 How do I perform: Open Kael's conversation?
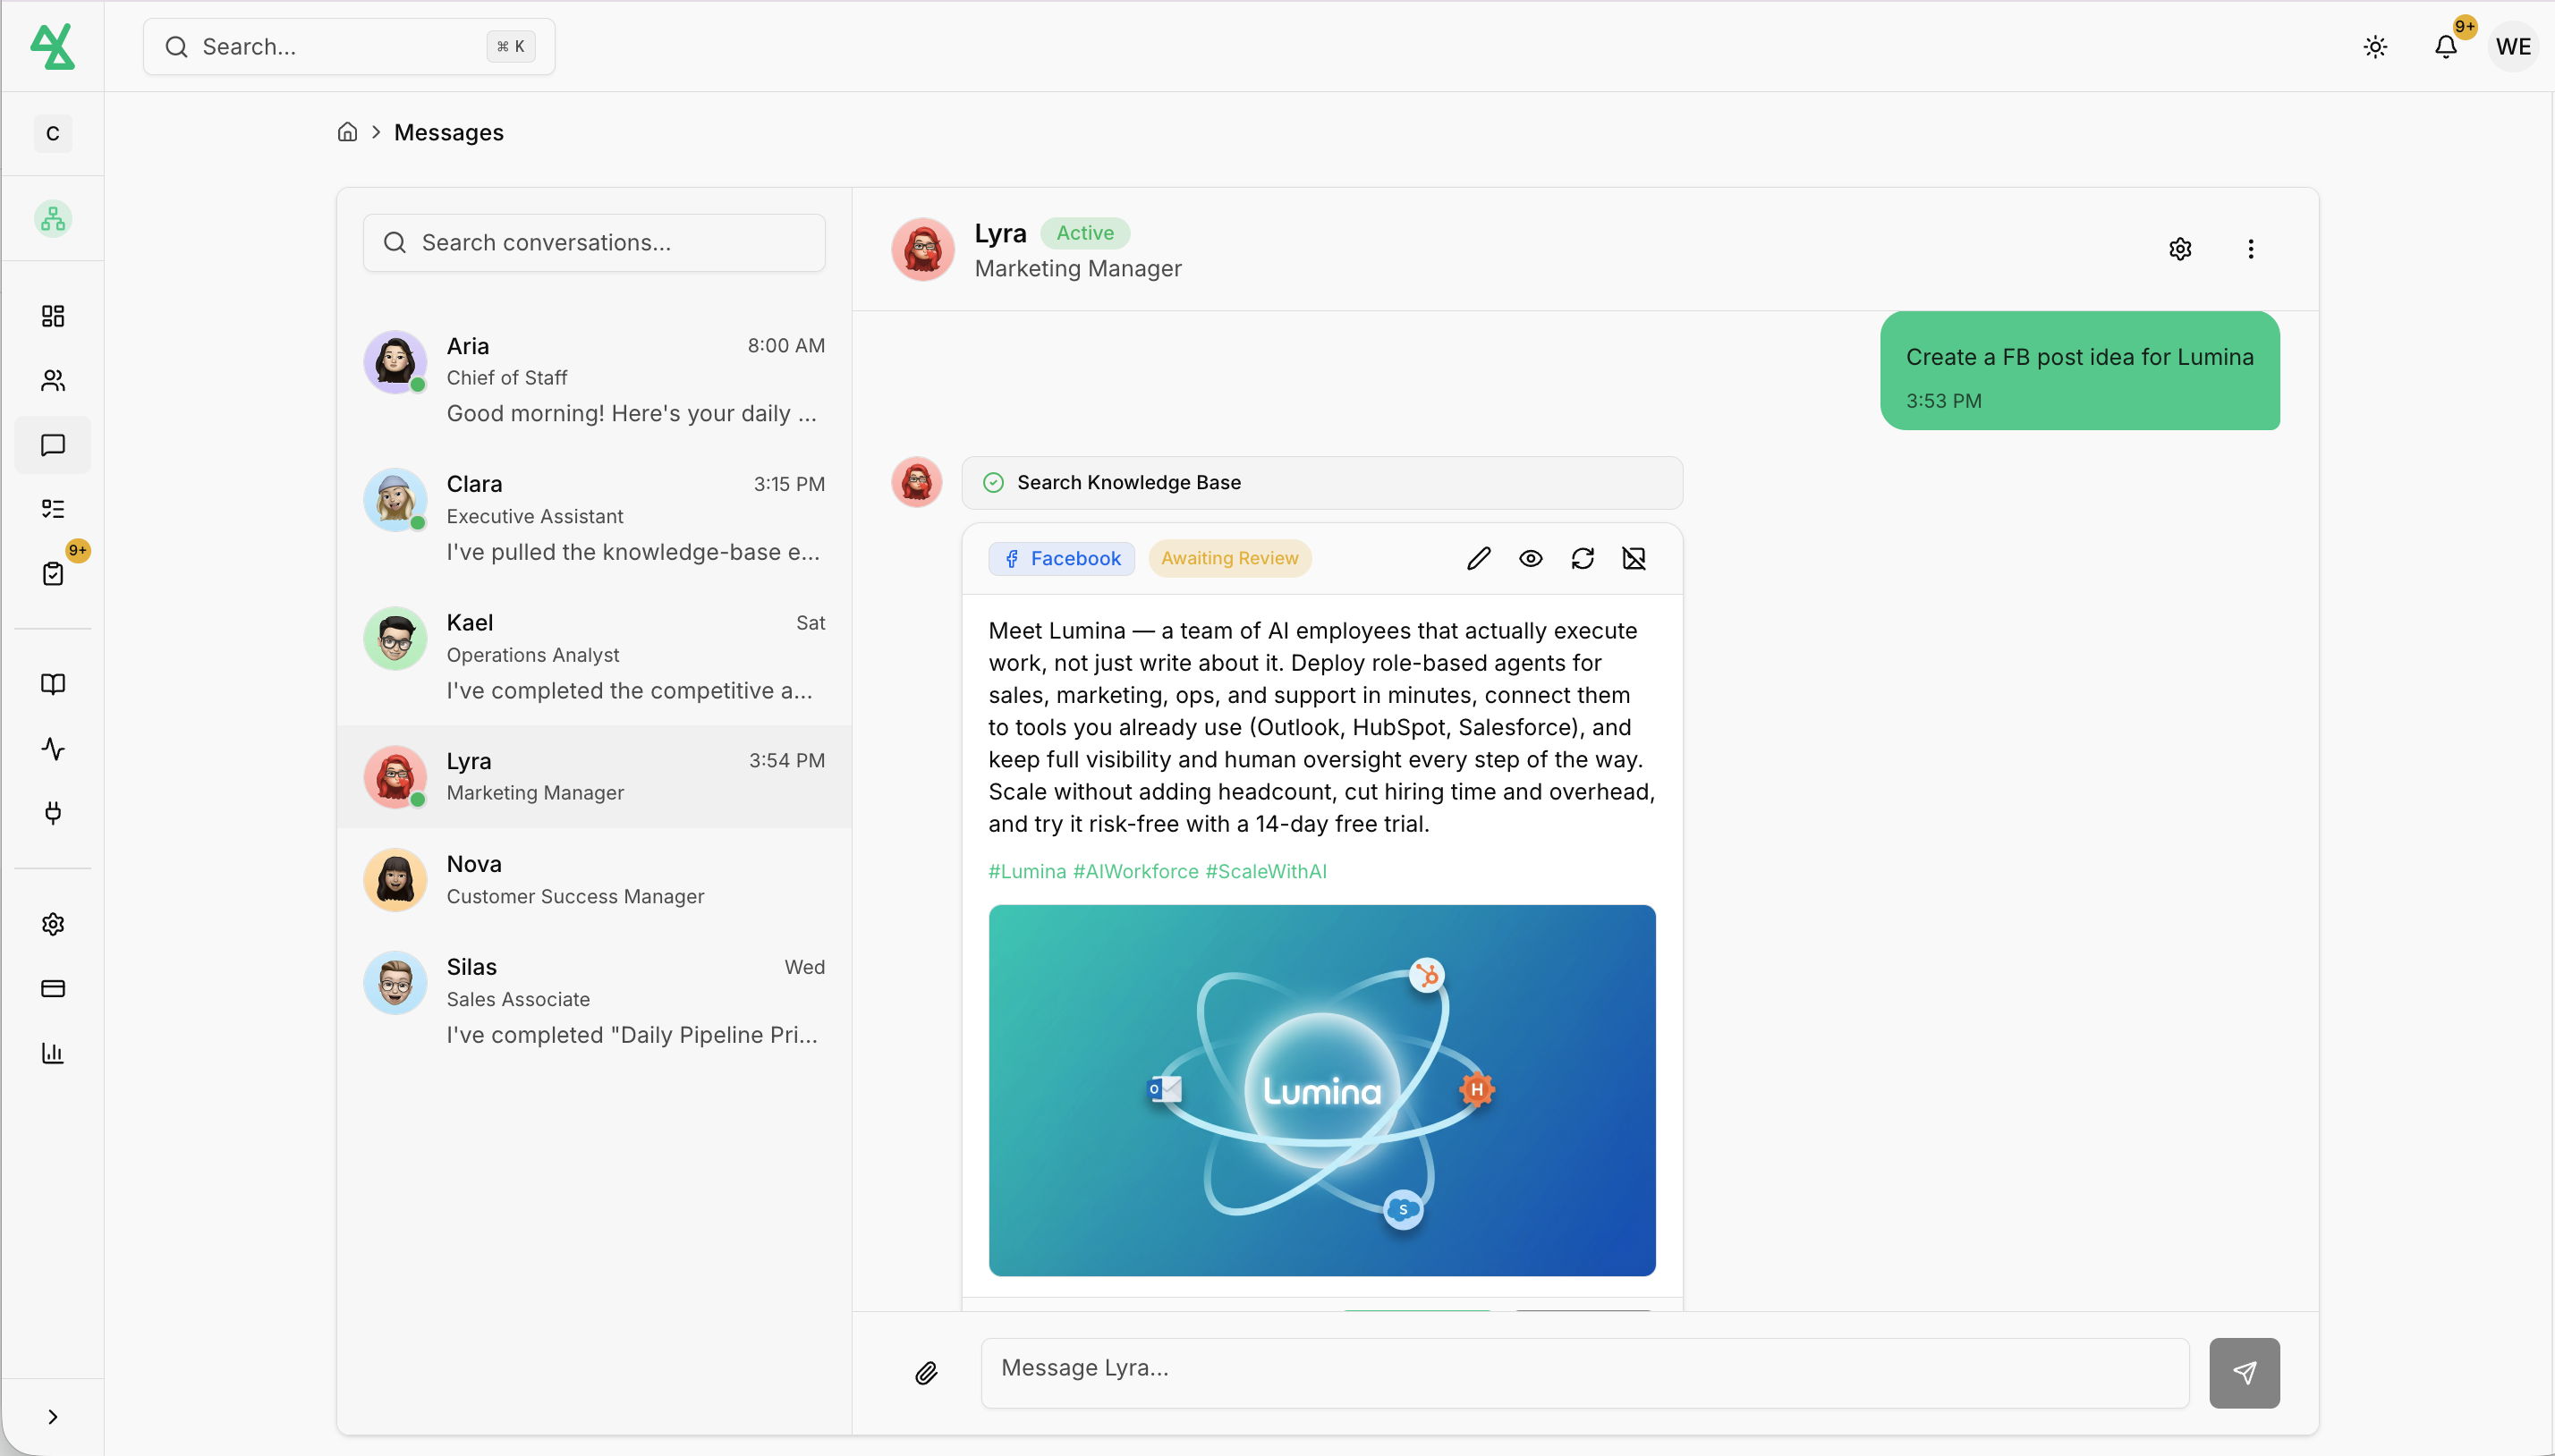point(594,657)
